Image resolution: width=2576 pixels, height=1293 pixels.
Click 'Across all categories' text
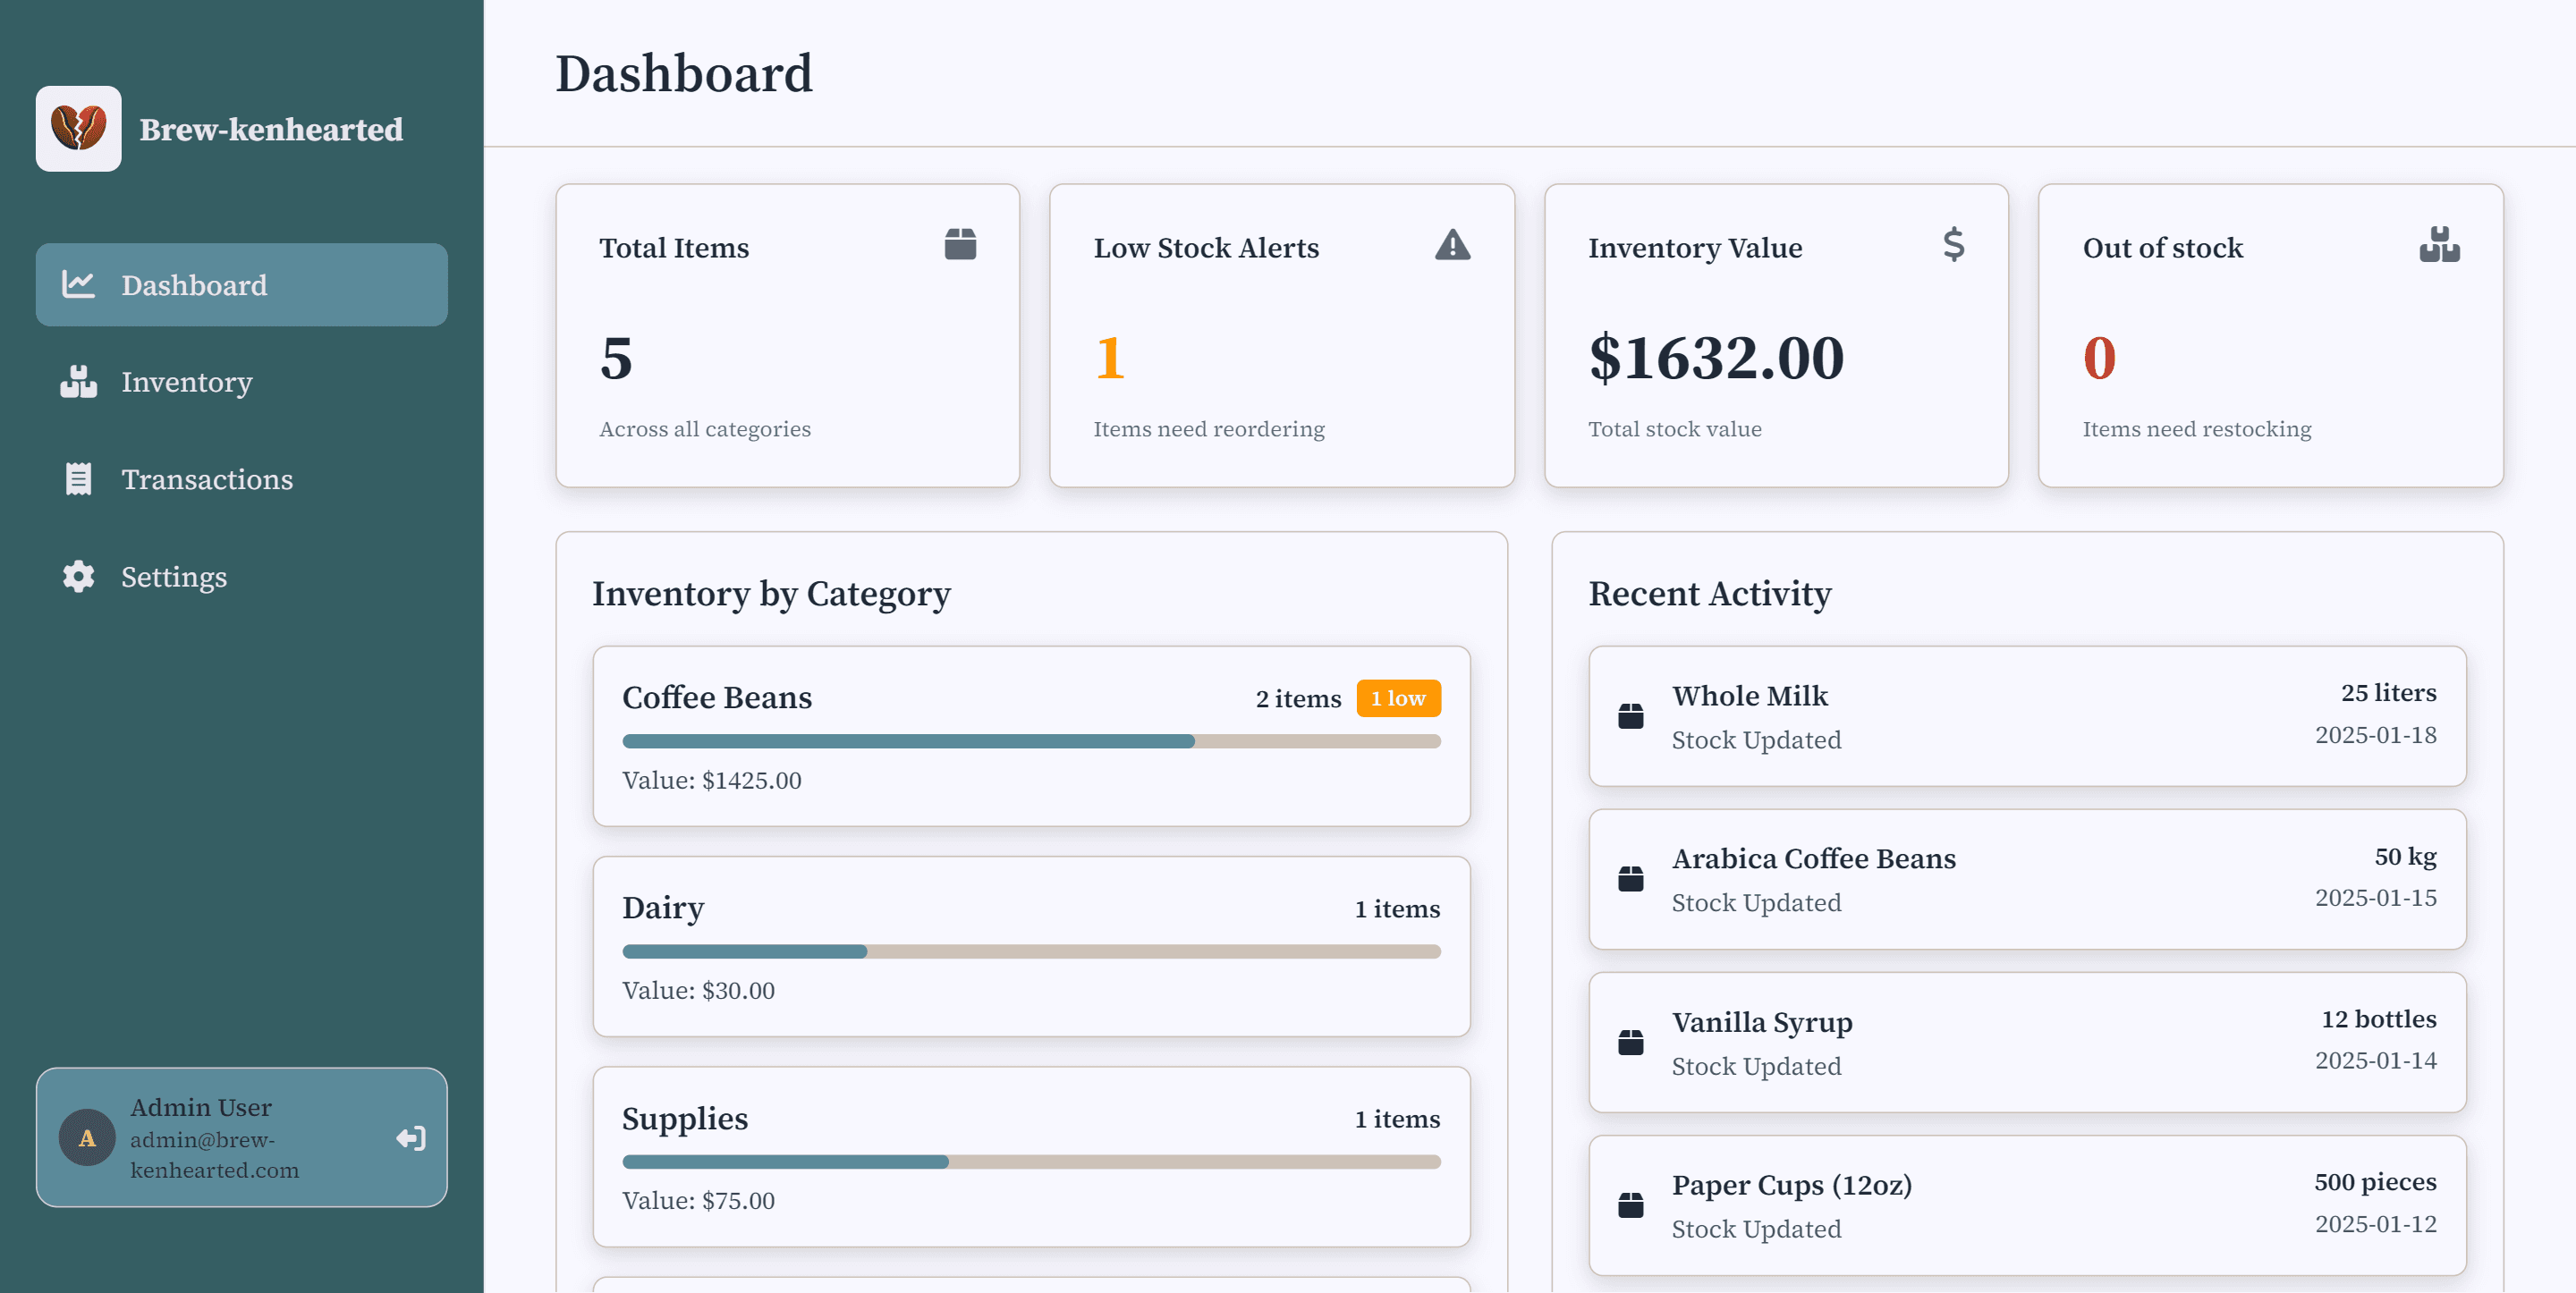pos(704,429)
